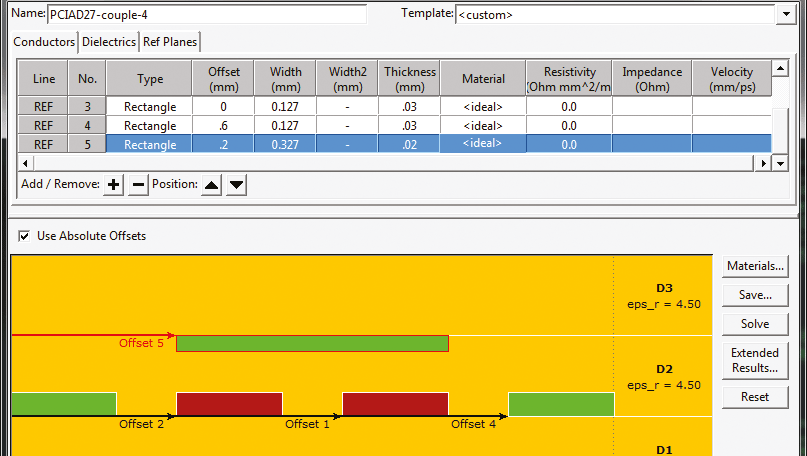This screenshot has height=456, width=807.
Task: Switch to the Dielectrics tab
Action: pyautogui.click(x=109, y=42)
